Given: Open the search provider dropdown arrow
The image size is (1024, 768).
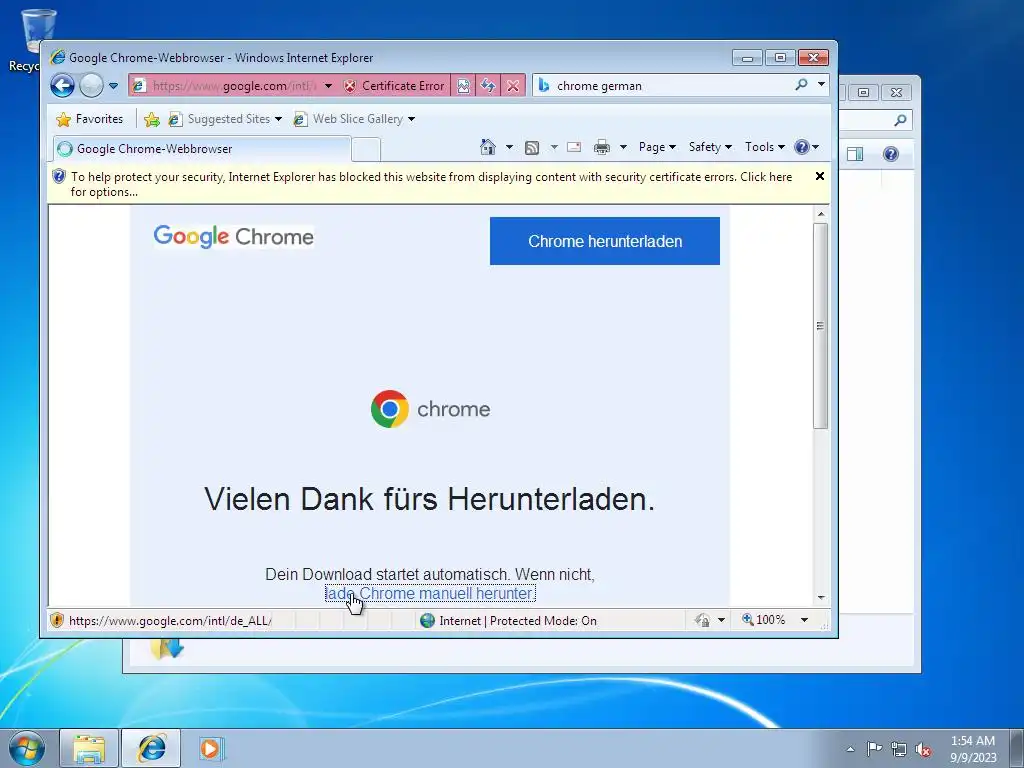Looking at the screenshot, I should (821, 85).
